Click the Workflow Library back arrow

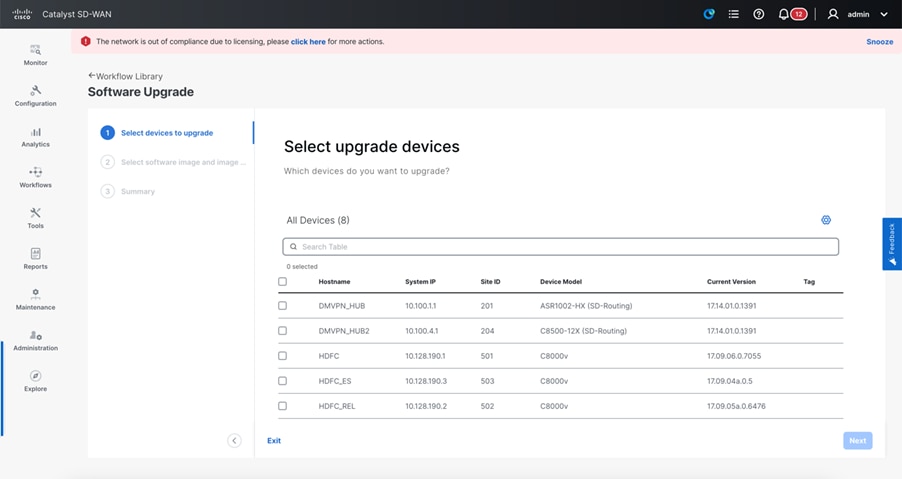91,75
